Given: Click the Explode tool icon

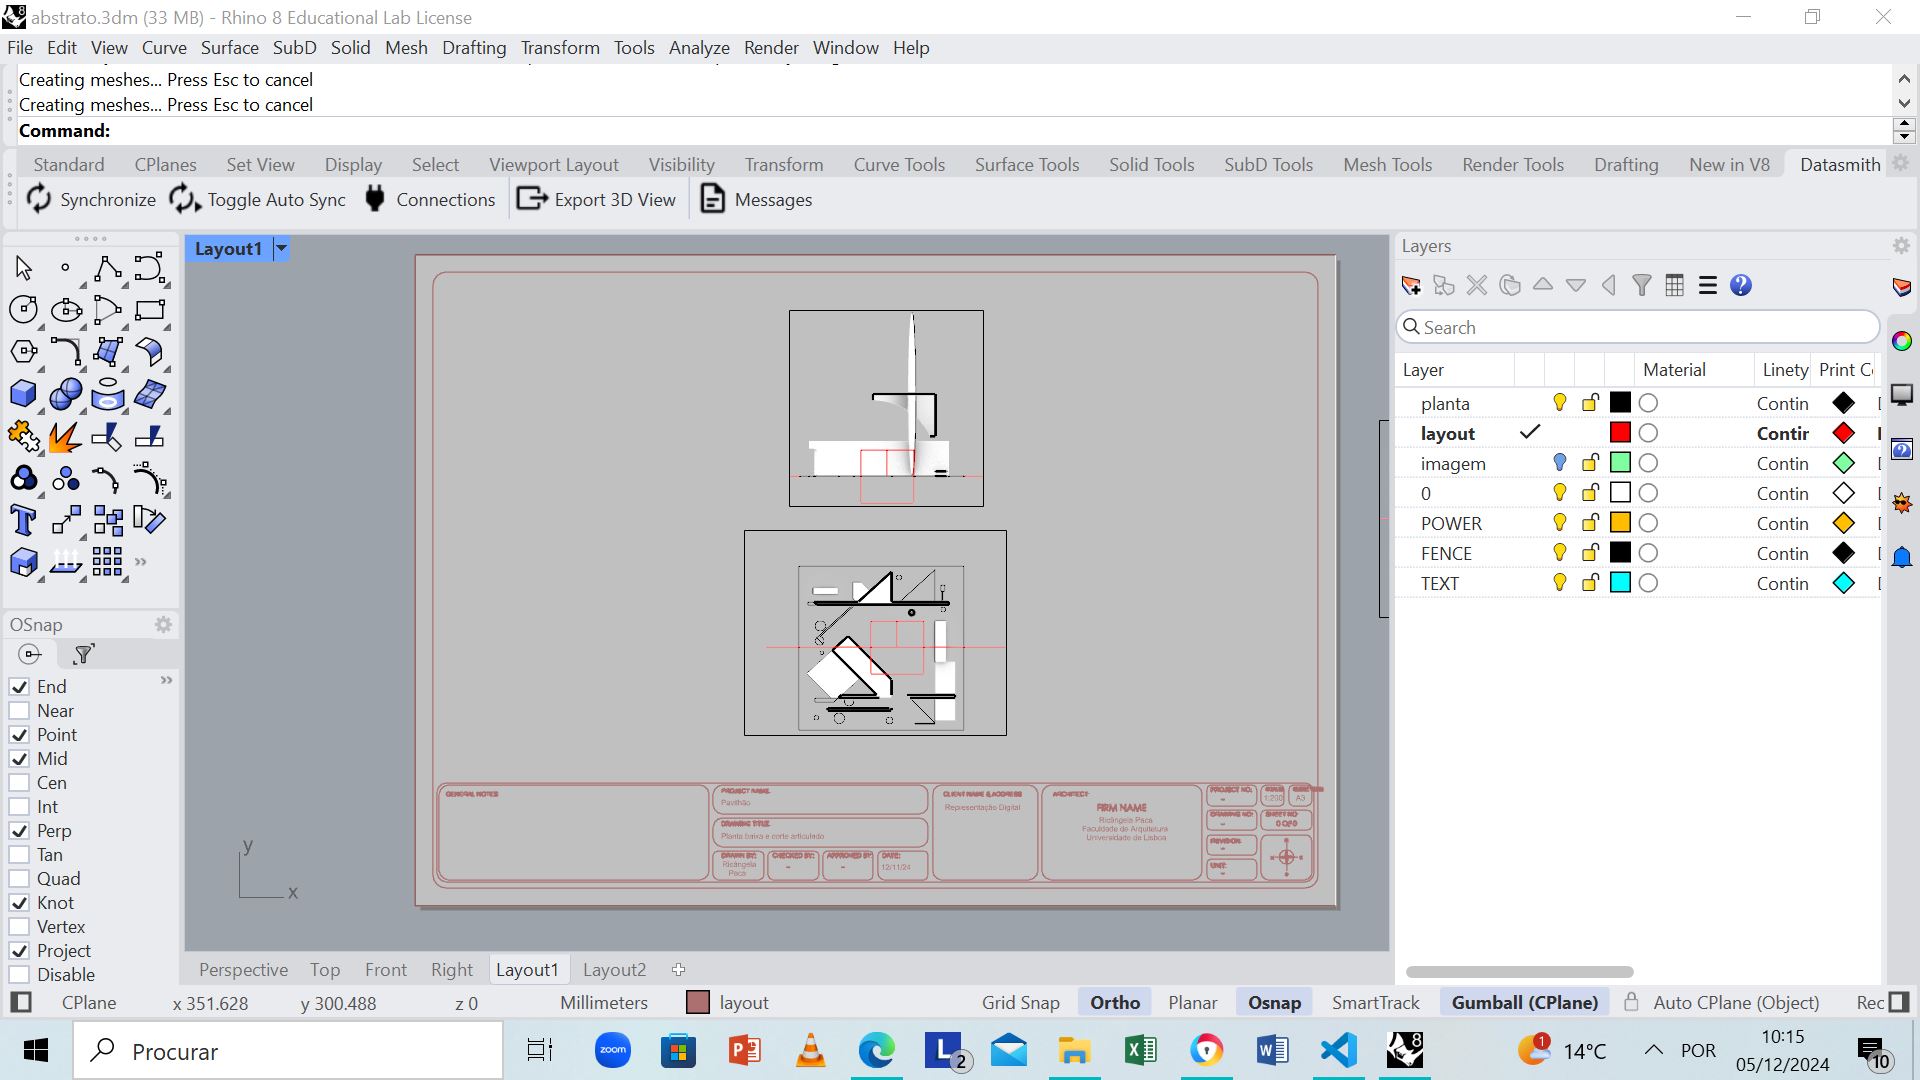Looking at the screenshot, I should click(65, 437).
